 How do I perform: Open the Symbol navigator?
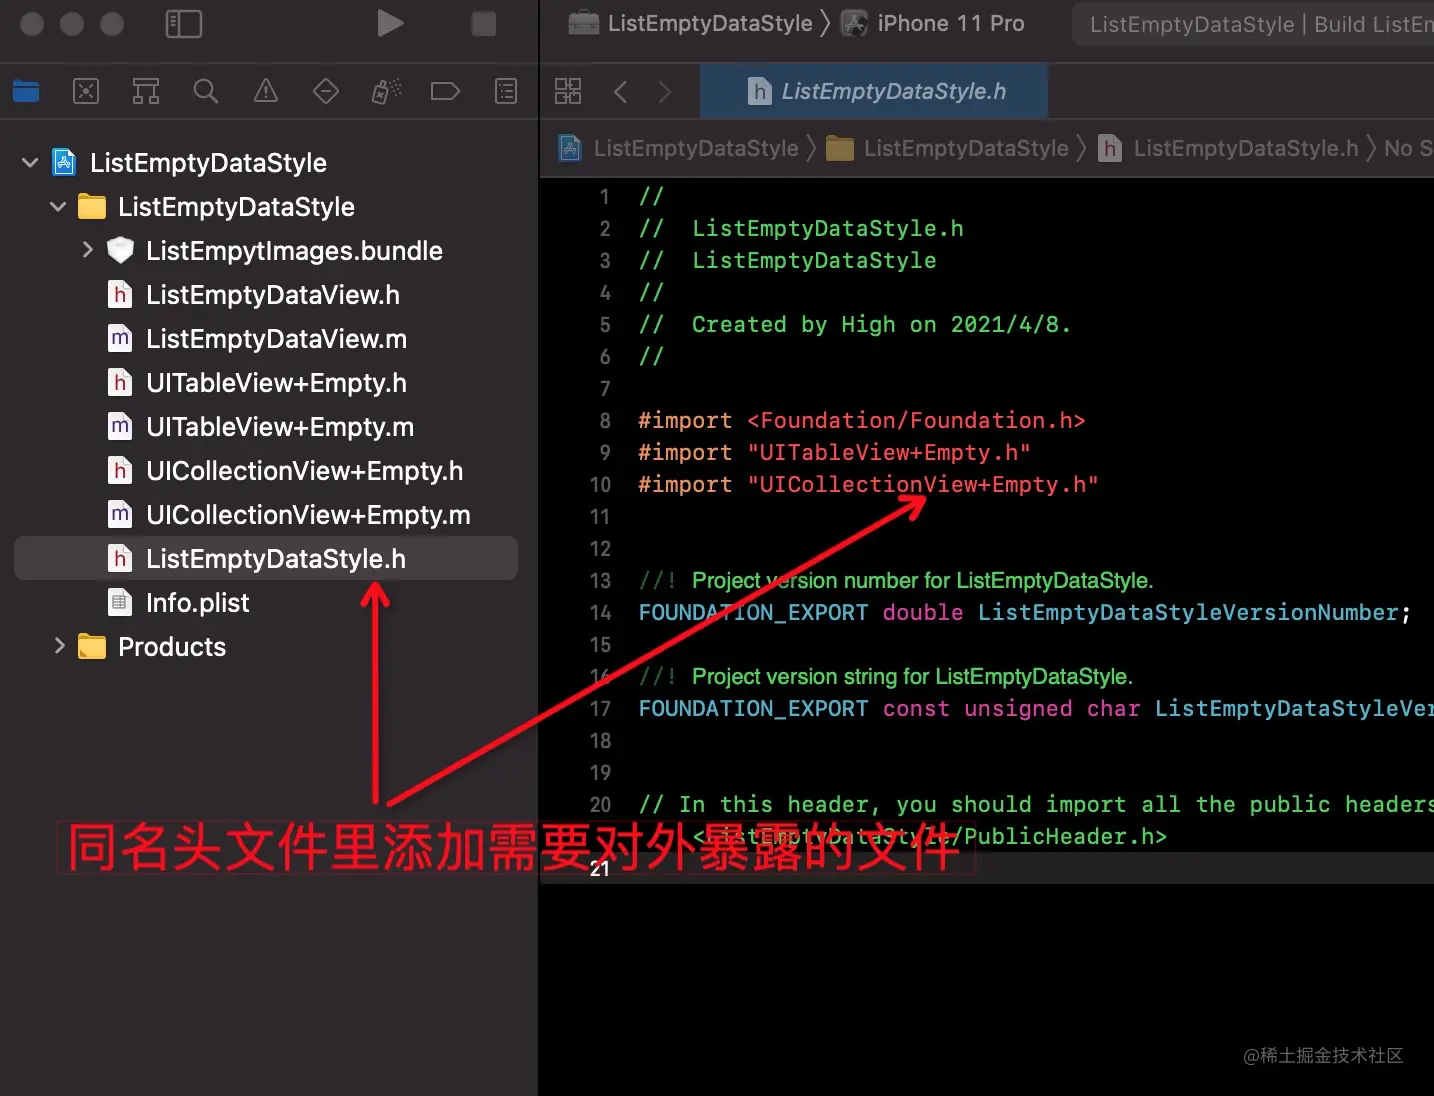point(146,92)
